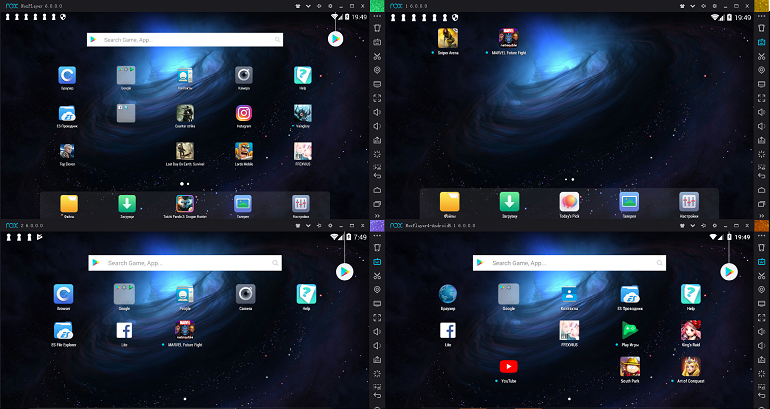Open three-dot more menu in top-left sidebar
The height and width of the screenshot is (409, 770).
(377, 17)
